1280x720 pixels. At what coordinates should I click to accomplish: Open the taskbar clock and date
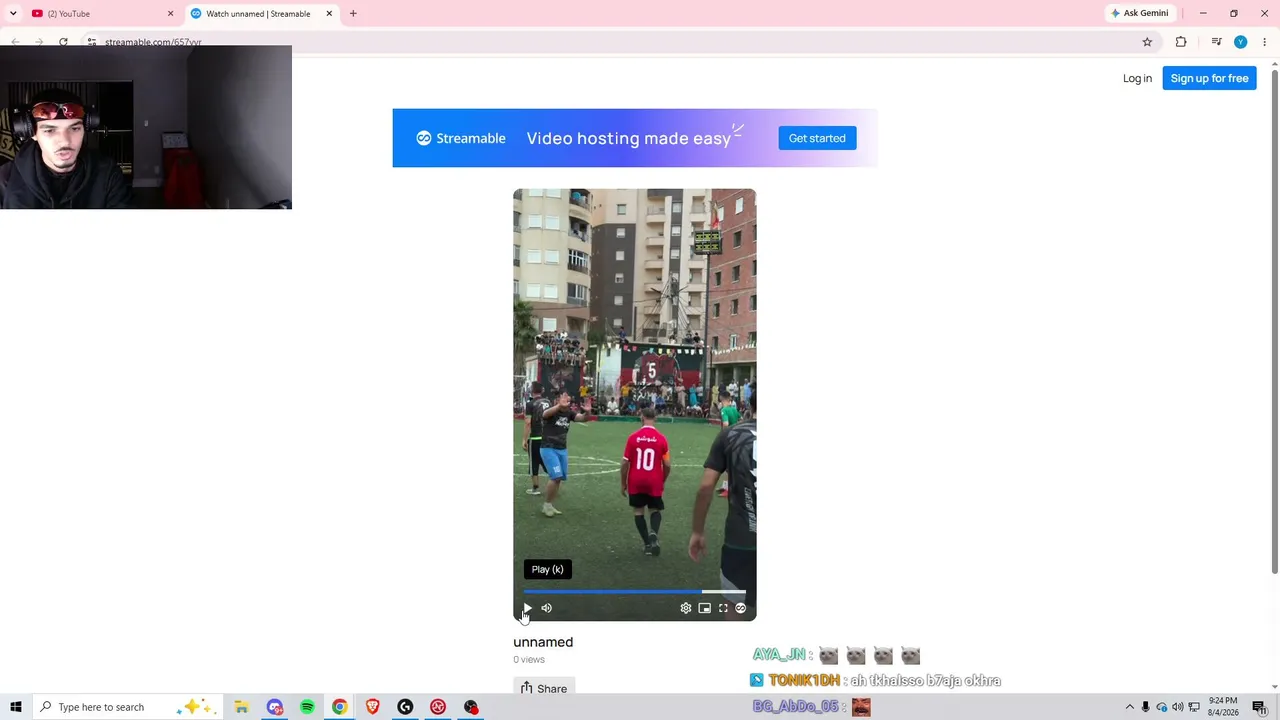point(1223,707)
